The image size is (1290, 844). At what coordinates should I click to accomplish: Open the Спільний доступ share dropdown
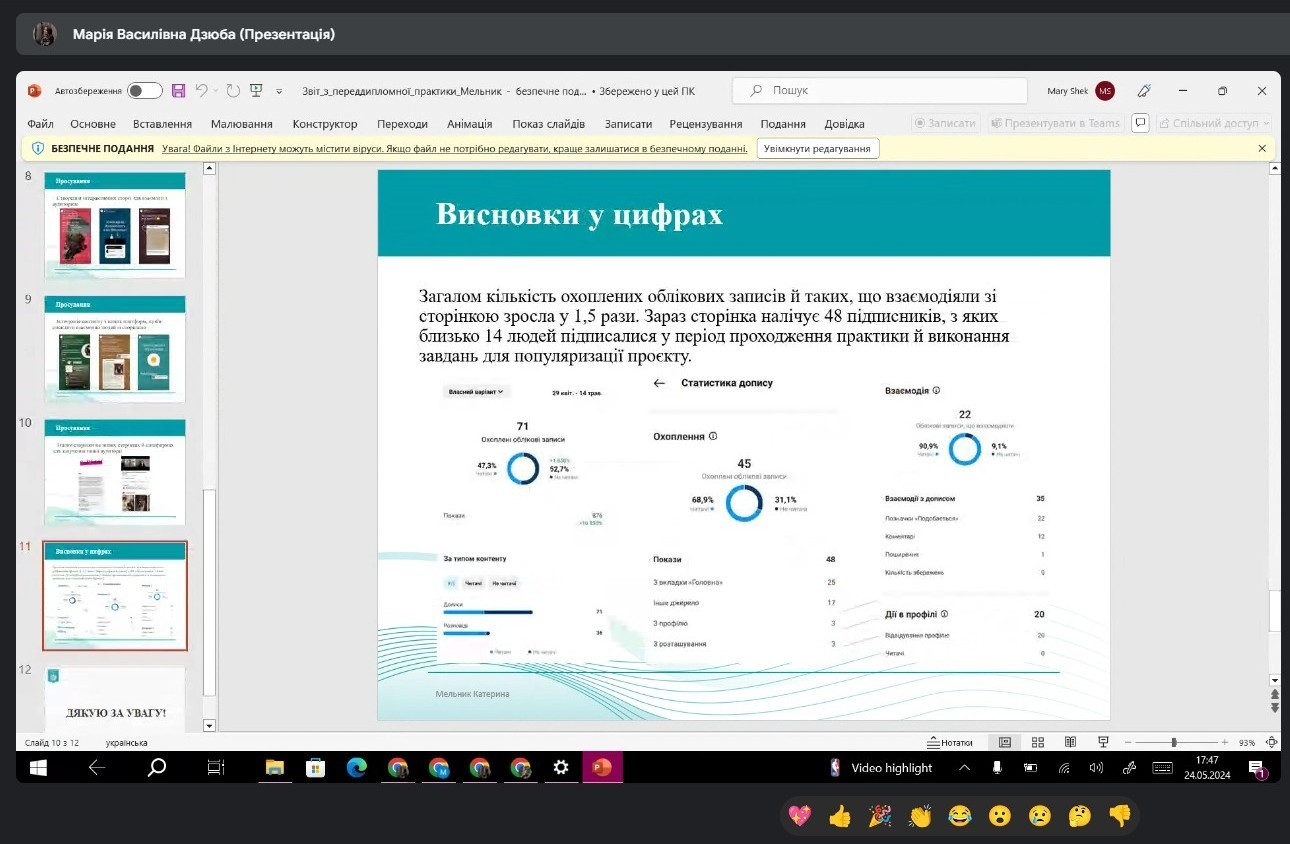click(x=1214, y=123)
